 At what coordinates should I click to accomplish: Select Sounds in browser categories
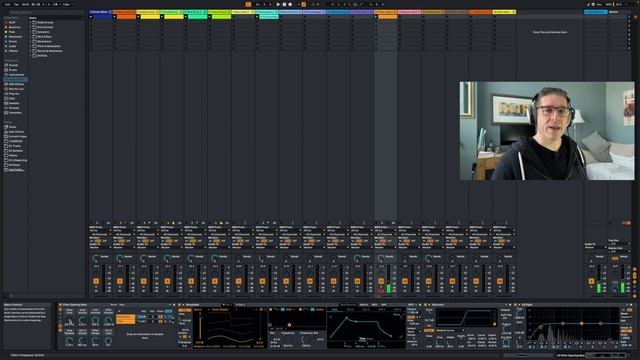[x=13, y=65]
